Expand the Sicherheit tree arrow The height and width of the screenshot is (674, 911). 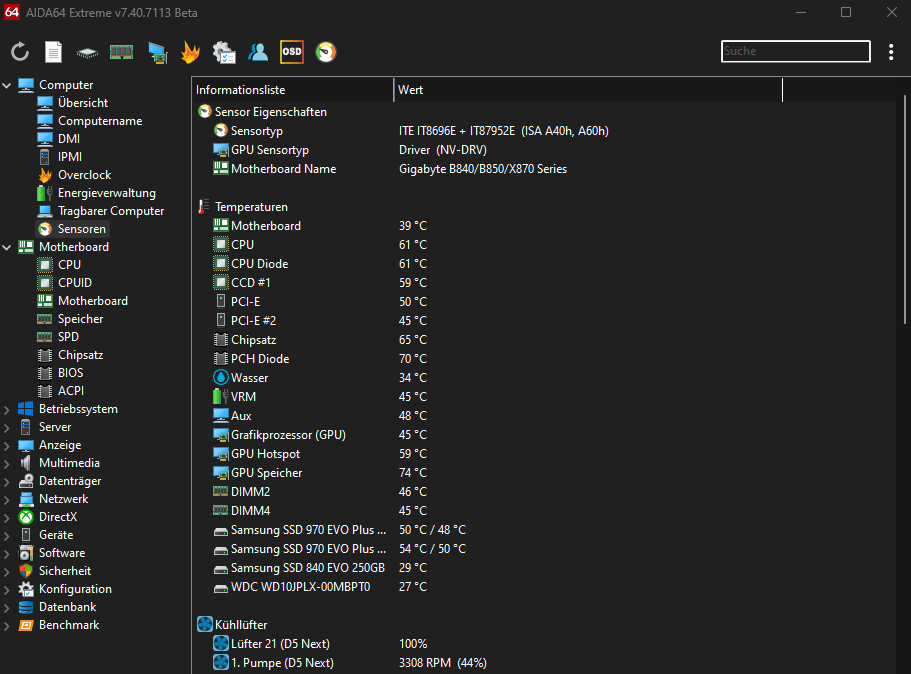(x=7, y=572)
